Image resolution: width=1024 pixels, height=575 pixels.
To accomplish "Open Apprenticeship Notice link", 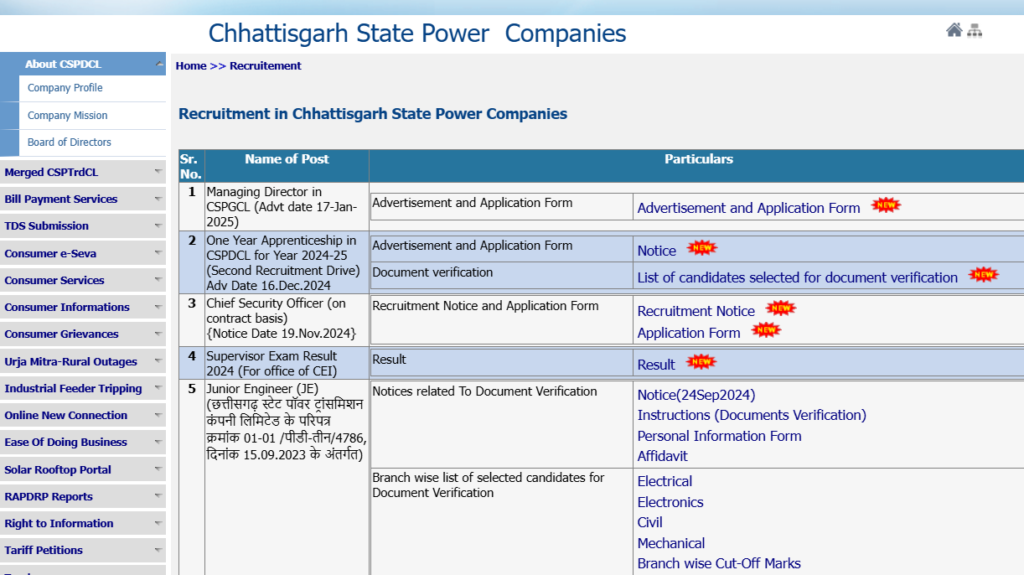I will (x=656, y=250).
